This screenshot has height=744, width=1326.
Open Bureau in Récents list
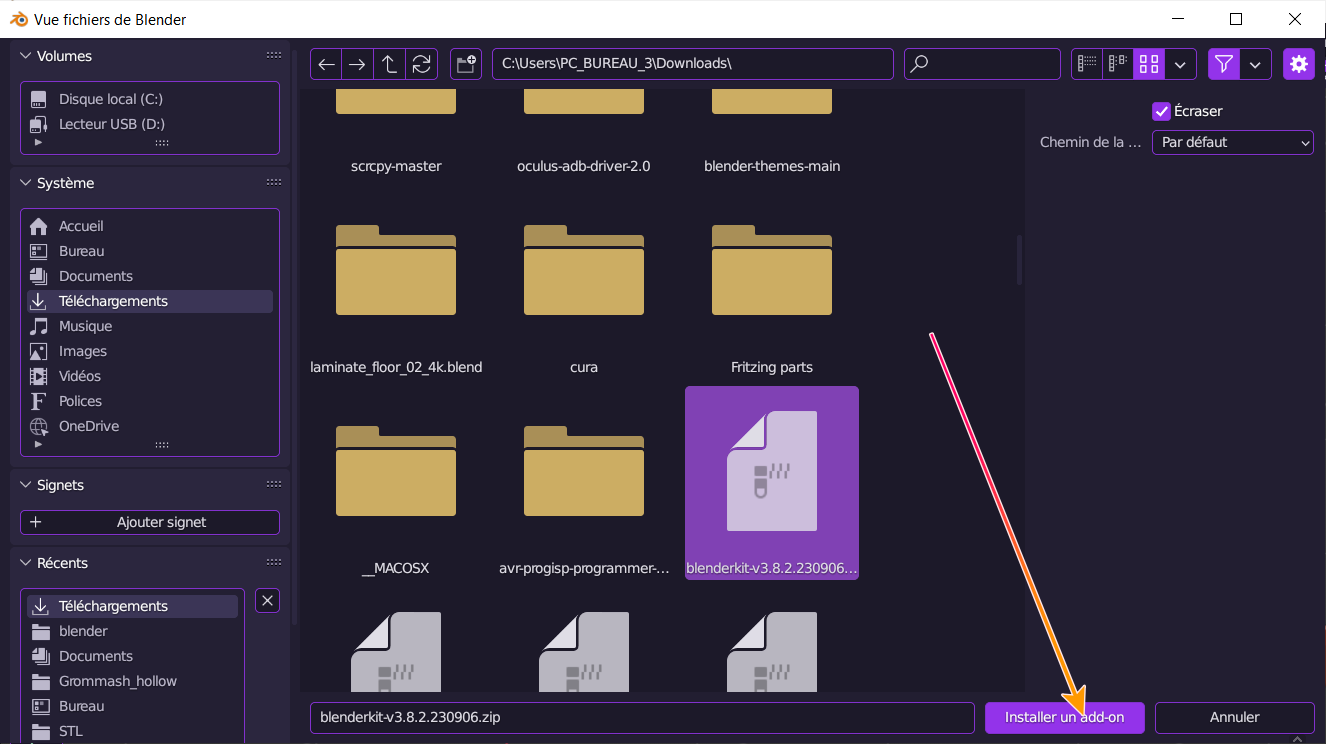tap(132, 706)
